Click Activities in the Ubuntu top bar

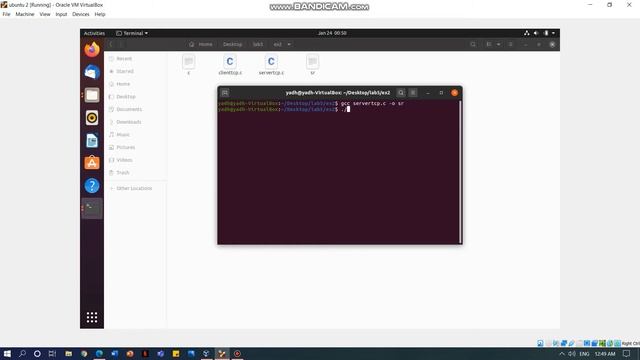[94, 33]
